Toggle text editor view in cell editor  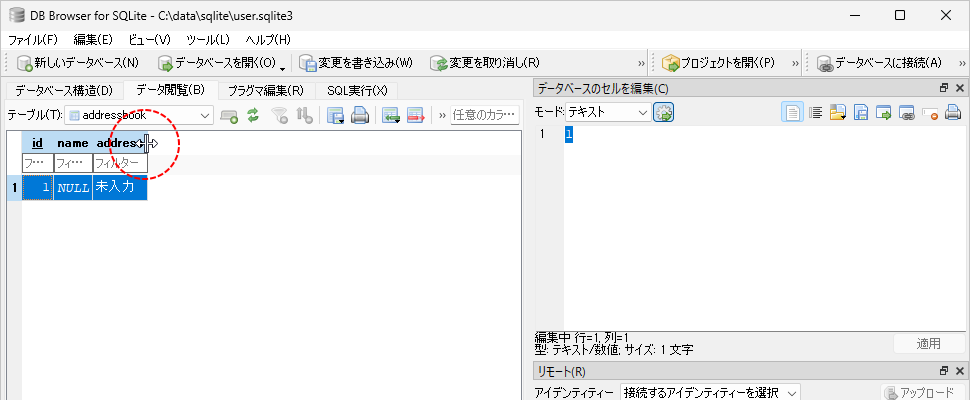(792, 113)
